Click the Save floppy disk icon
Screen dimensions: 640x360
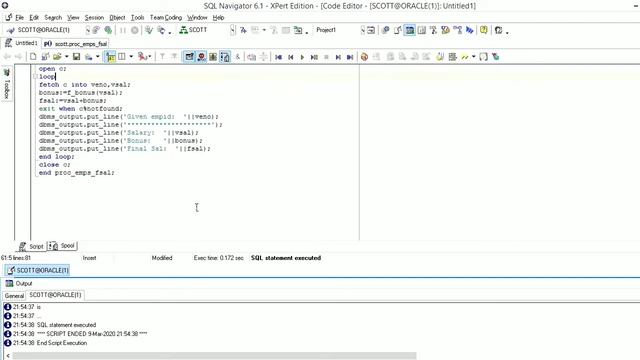tap(76, 57)
